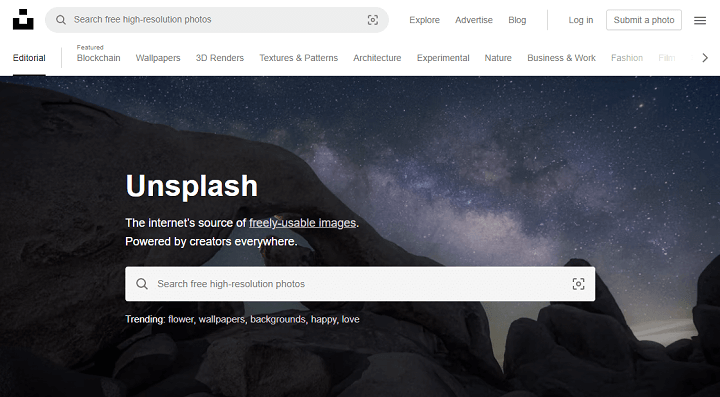Open Business & Work category

561,58
